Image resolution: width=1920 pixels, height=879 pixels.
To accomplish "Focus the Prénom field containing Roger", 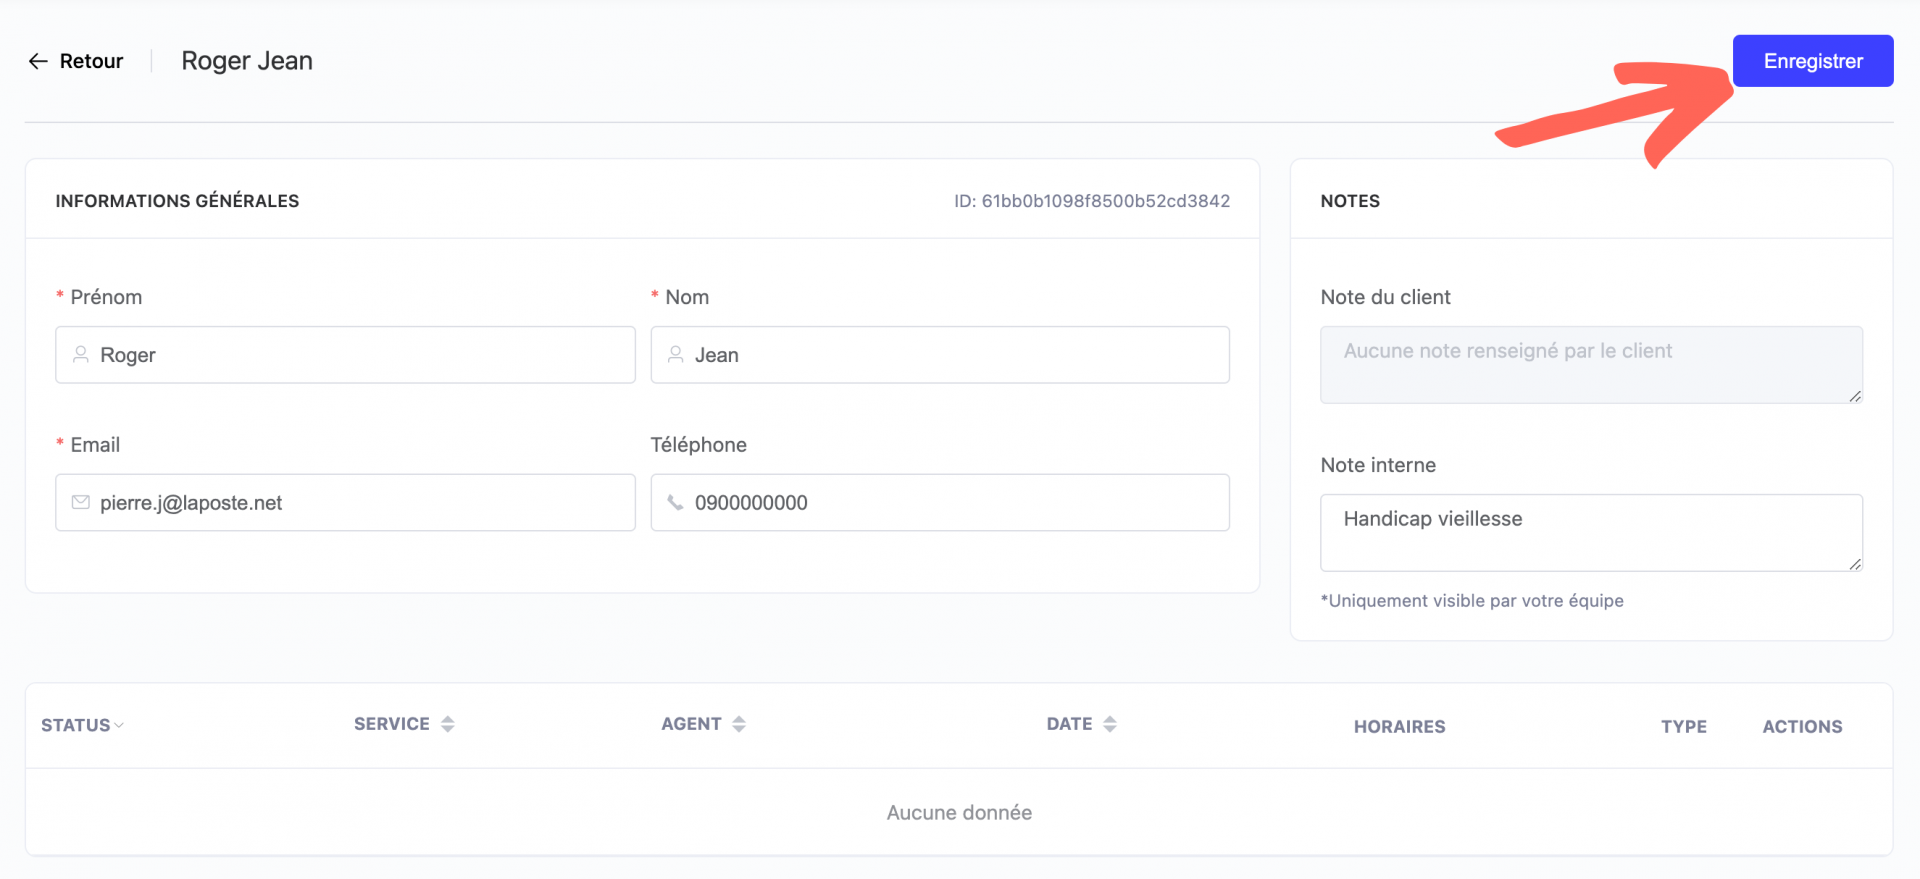I will [x=345, y=355].
